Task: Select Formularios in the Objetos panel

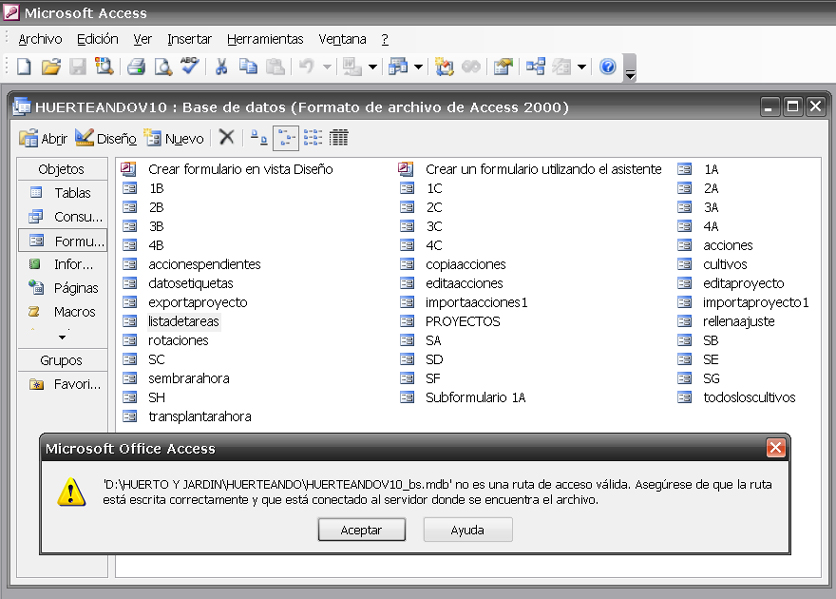Action: pyautogui.click(x=63, y=241)
